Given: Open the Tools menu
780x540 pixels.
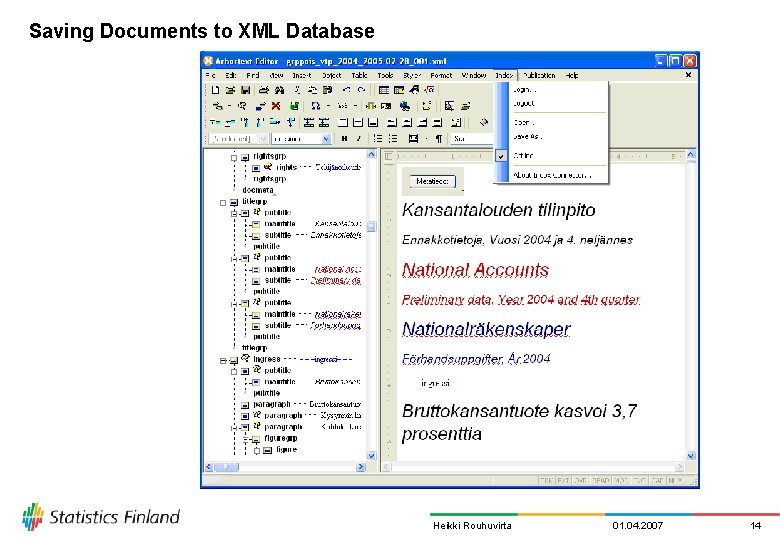Looking at the screenshot, I should [x=385, y=75].
